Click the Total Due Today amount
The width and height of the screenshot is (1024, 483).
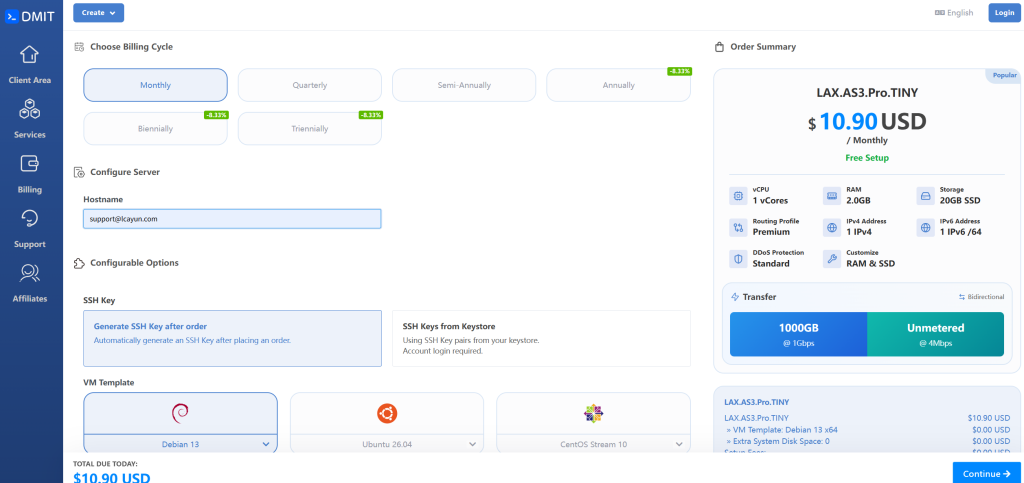click(112, 477)
